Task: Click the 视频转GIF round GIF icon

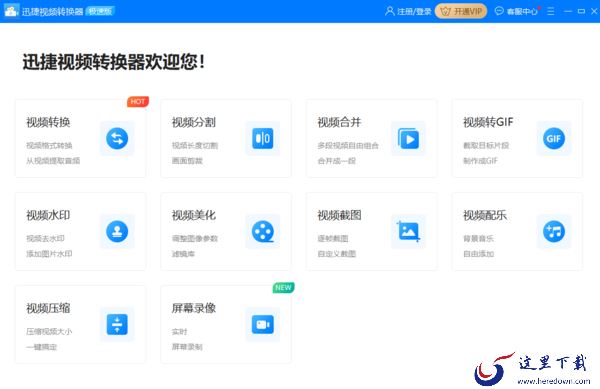Action: [554, 138]
